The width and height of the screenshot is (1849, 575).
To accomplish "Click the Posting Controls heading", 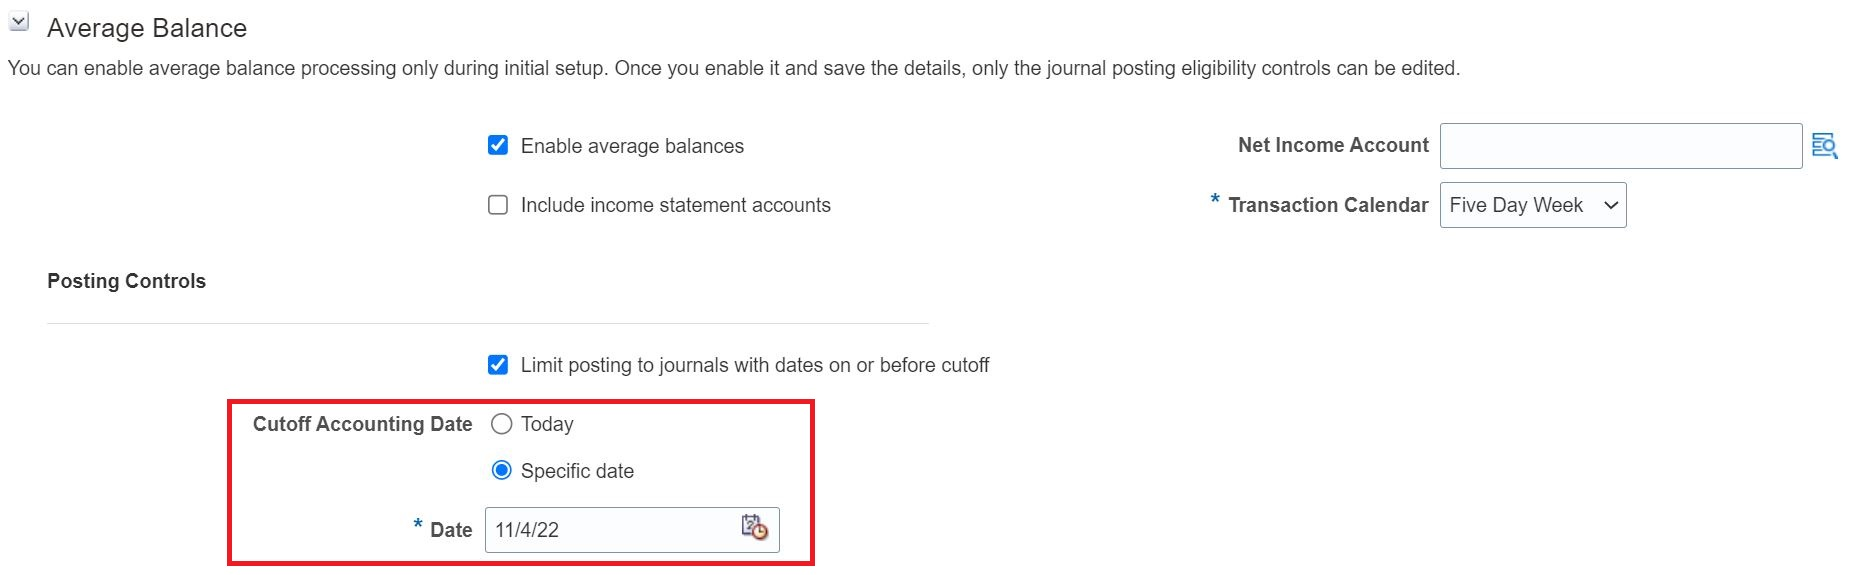I will [x=127, y=281].
